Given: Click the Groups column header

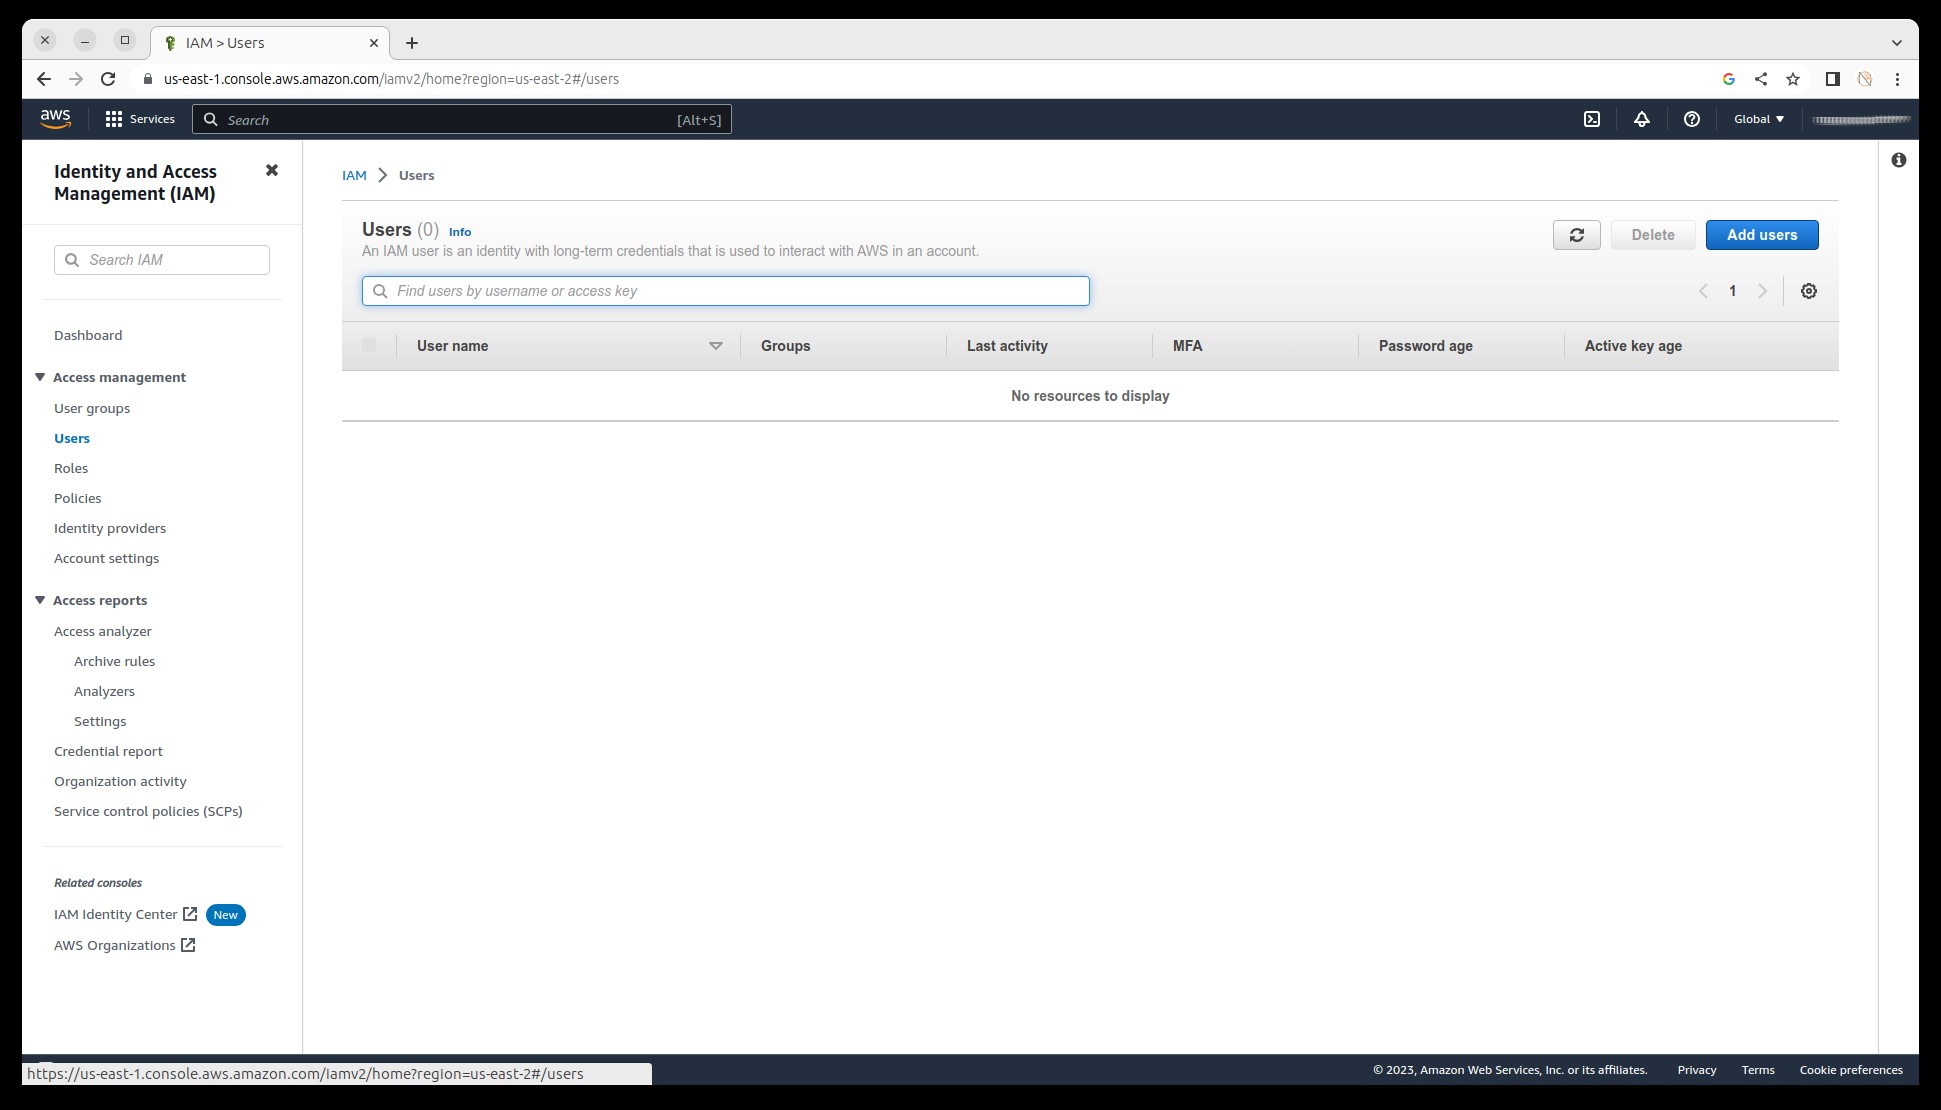Looking at the screenshot, I should coord(786,346).
